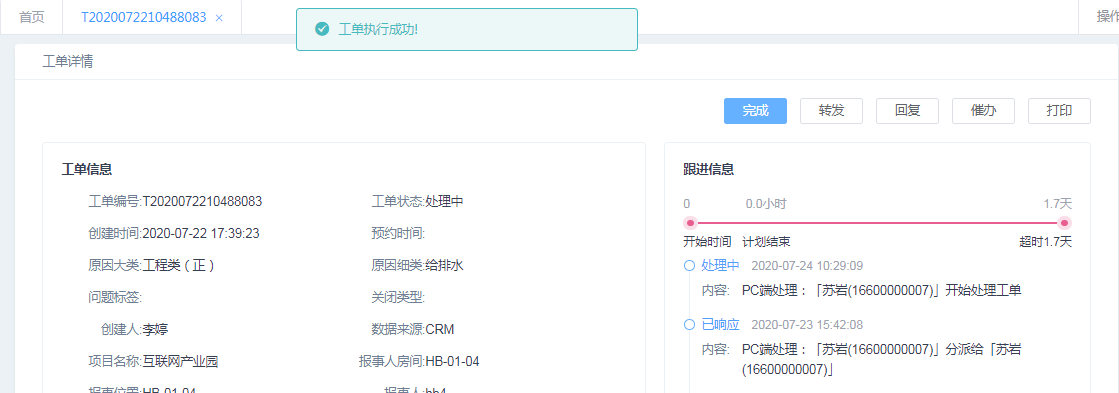Click the 原因大类:工程类（正） field
The width and height of the screenshot is (1119, 393).
152,265
